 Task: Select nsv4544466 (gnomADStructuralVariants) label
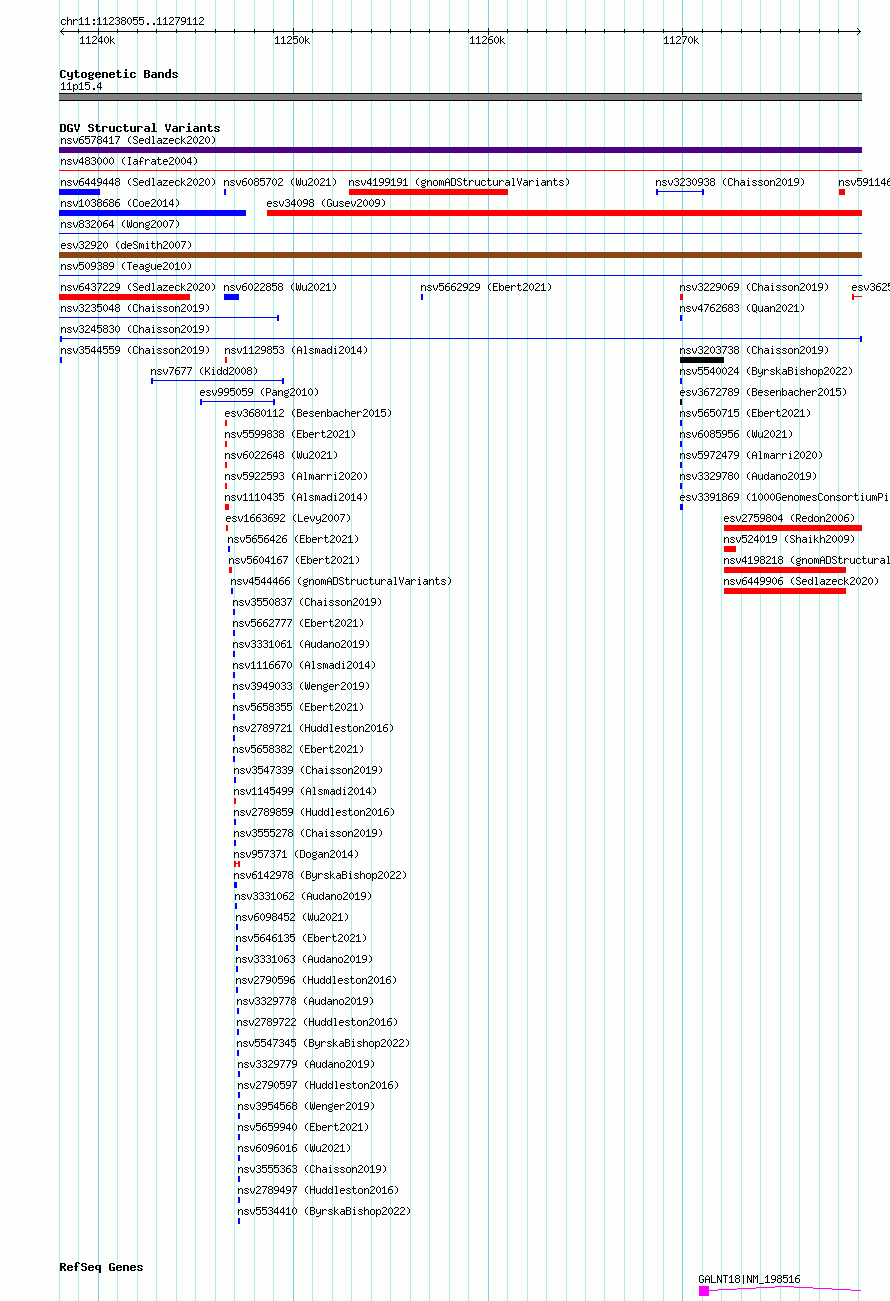pos(341,581)
